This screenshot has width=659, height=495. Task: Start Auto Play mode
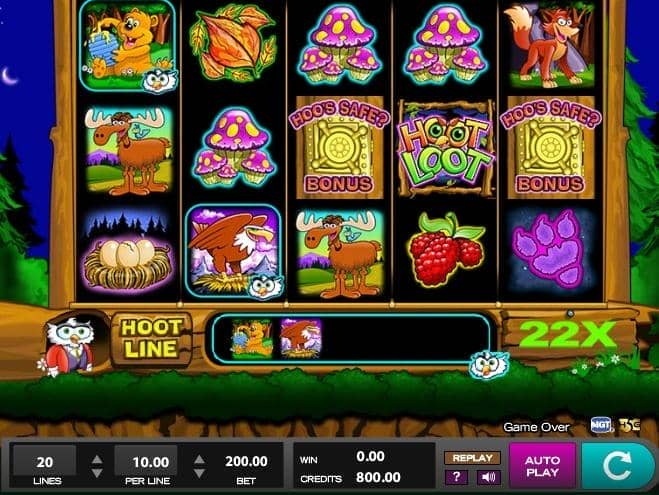point(543,466)
